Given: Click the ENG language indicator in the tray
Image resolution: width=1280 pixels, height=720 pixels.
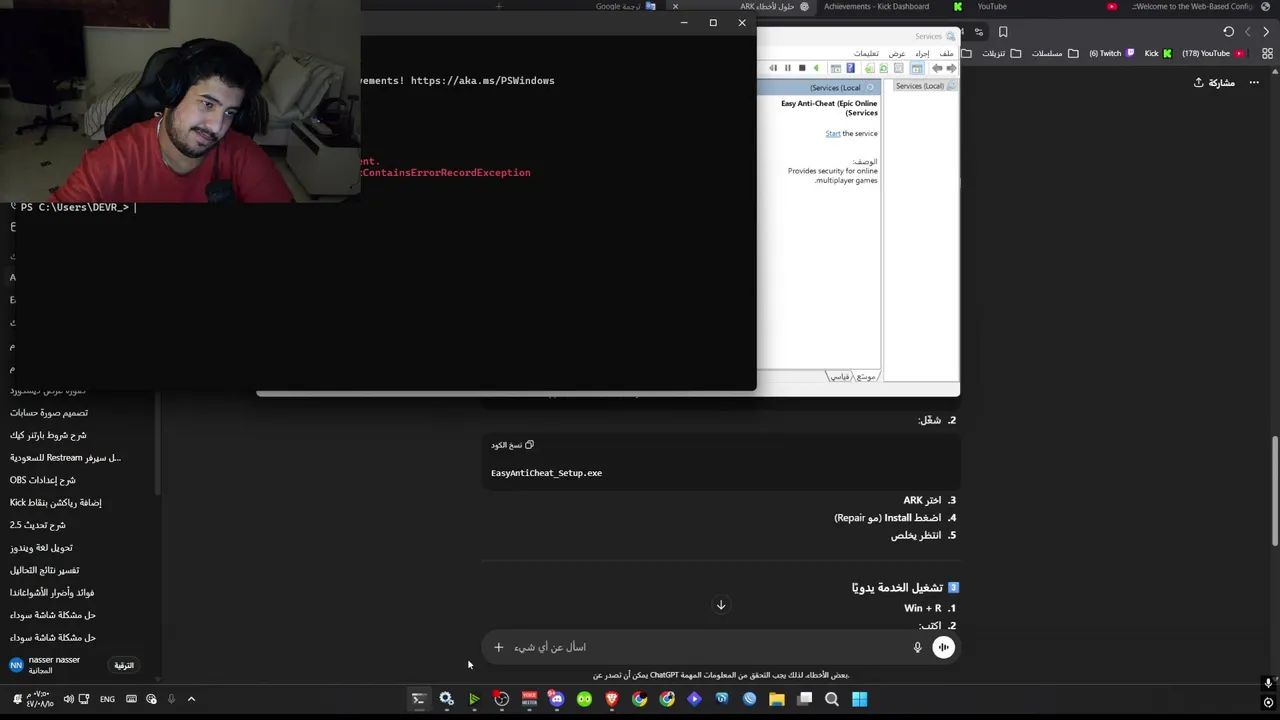Looking at the screenshot, I should pyautogui.click(x=107, y=699).
